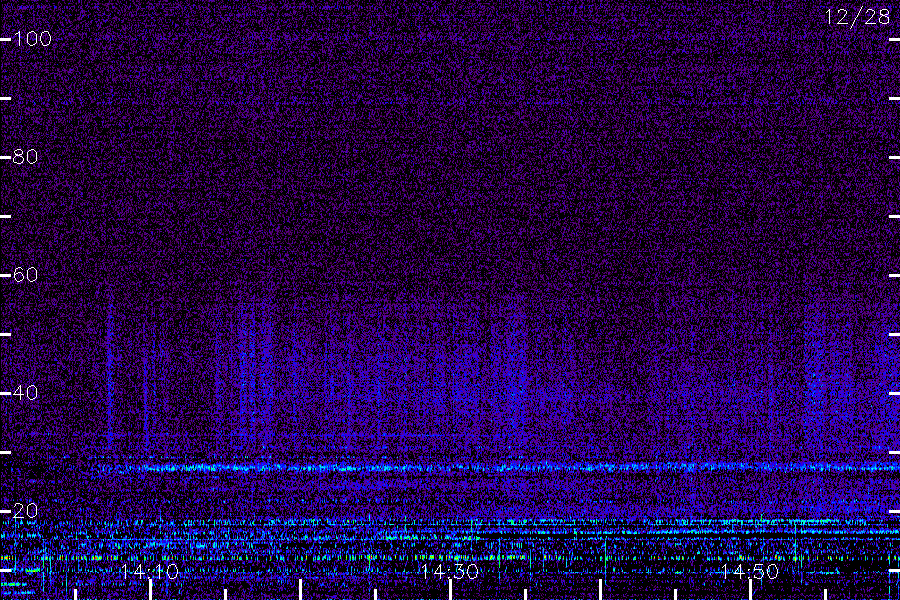Click the 14:30 time axis label
900x600 pixels.
[450, 571]
